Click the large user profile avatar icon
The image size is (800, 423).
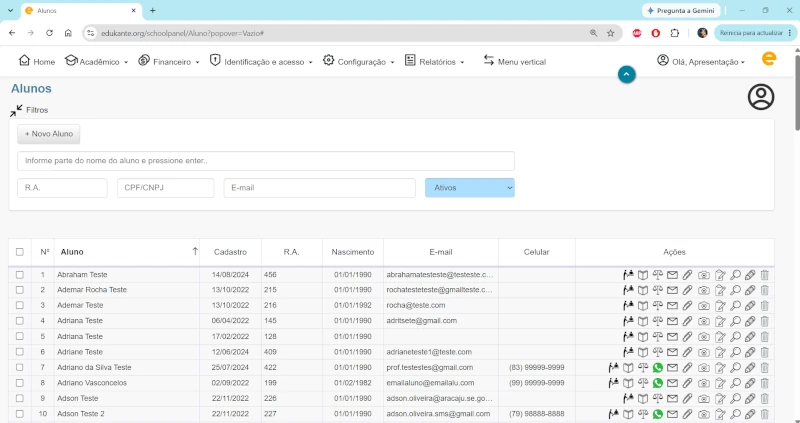761,96
